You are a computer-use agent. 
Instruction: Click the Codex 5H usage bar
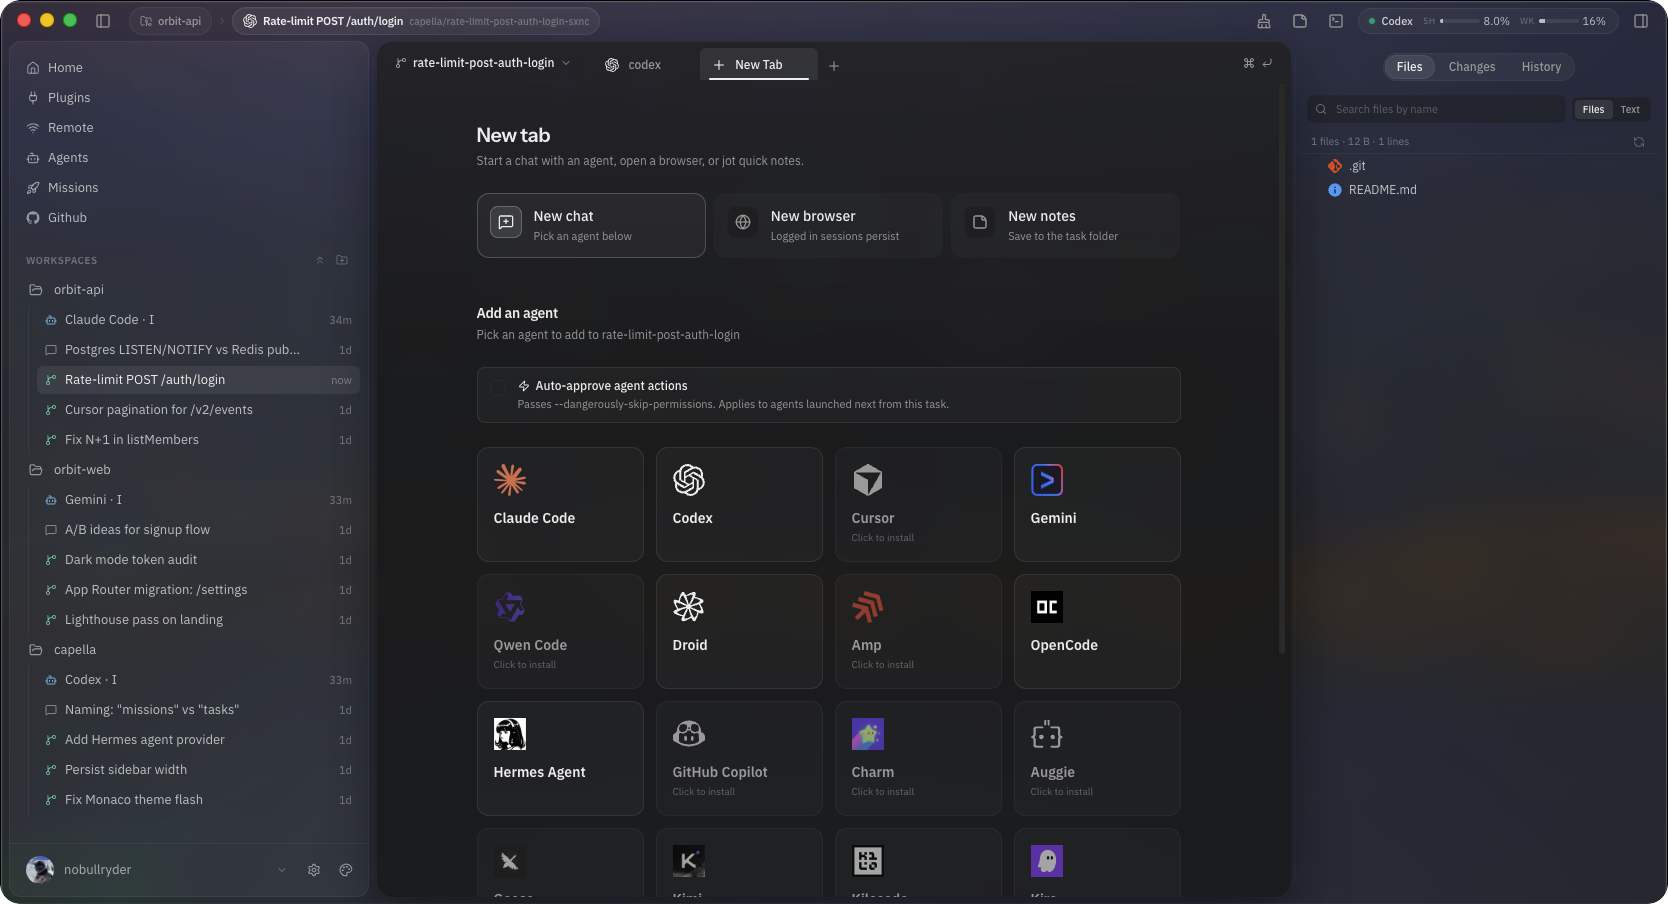(x=1459, y=21)
